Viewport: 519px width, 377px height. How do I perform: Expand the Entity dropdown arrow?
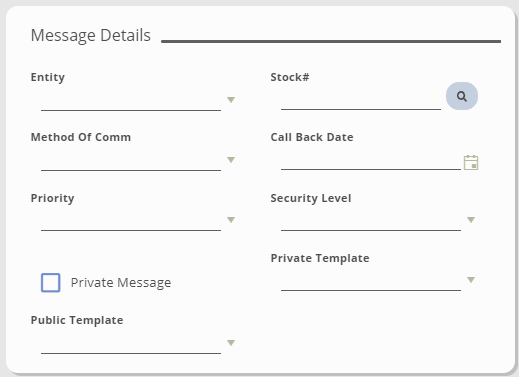click(x=231, y=100)
